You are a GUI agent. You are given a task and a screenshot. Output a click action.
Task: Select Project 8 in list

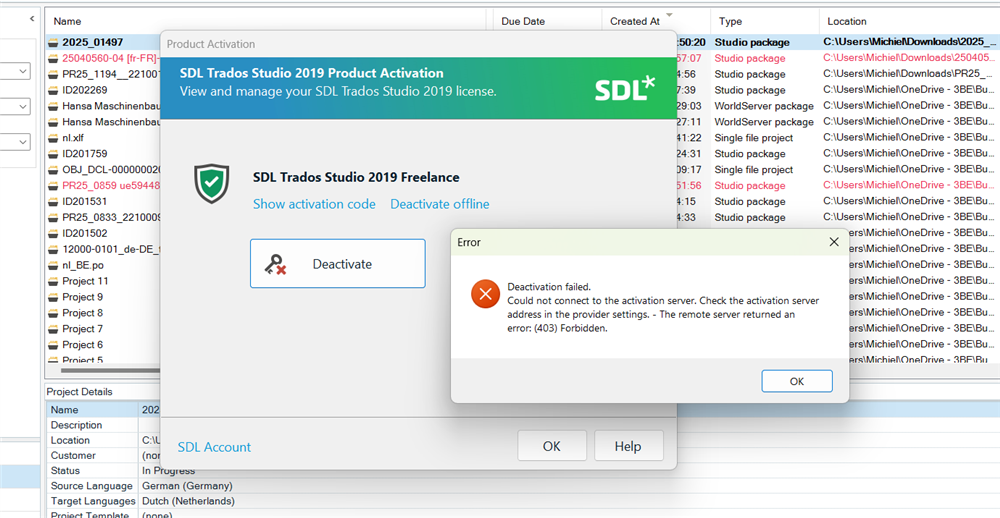click(x=82, y=313)
